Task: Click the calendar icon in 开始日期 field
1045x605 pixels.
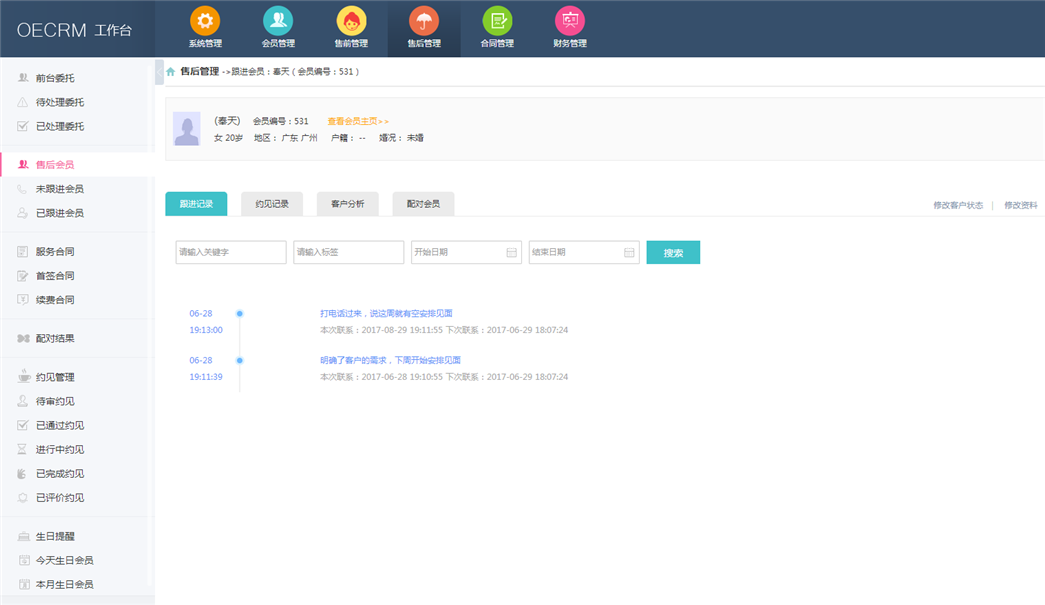Action: pyautogui.click(x=512, y=253)
